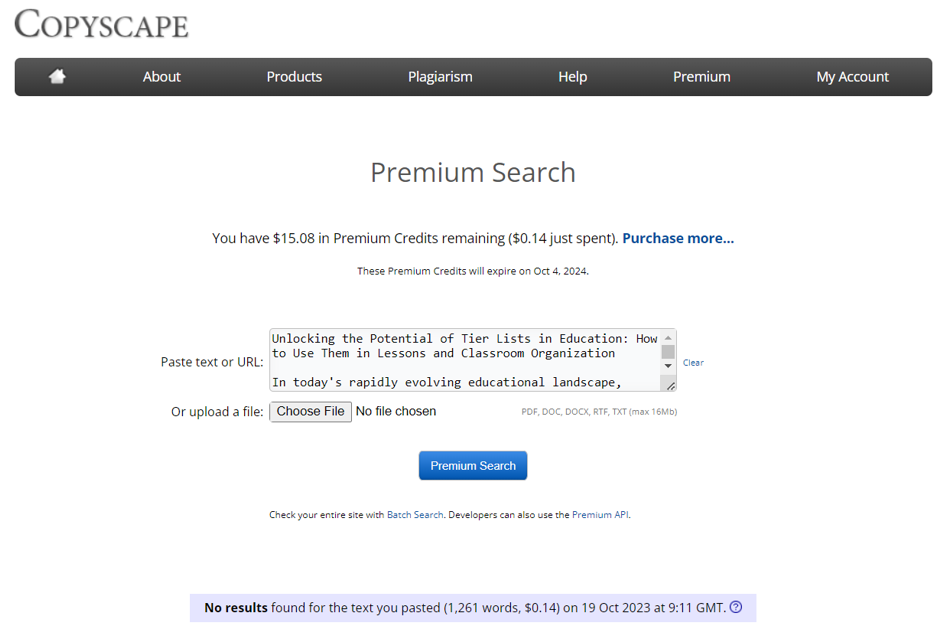Viewport: 951px width, 628px height.
Task: Click the text box scroll down arrow
Action: pos(668,366)
